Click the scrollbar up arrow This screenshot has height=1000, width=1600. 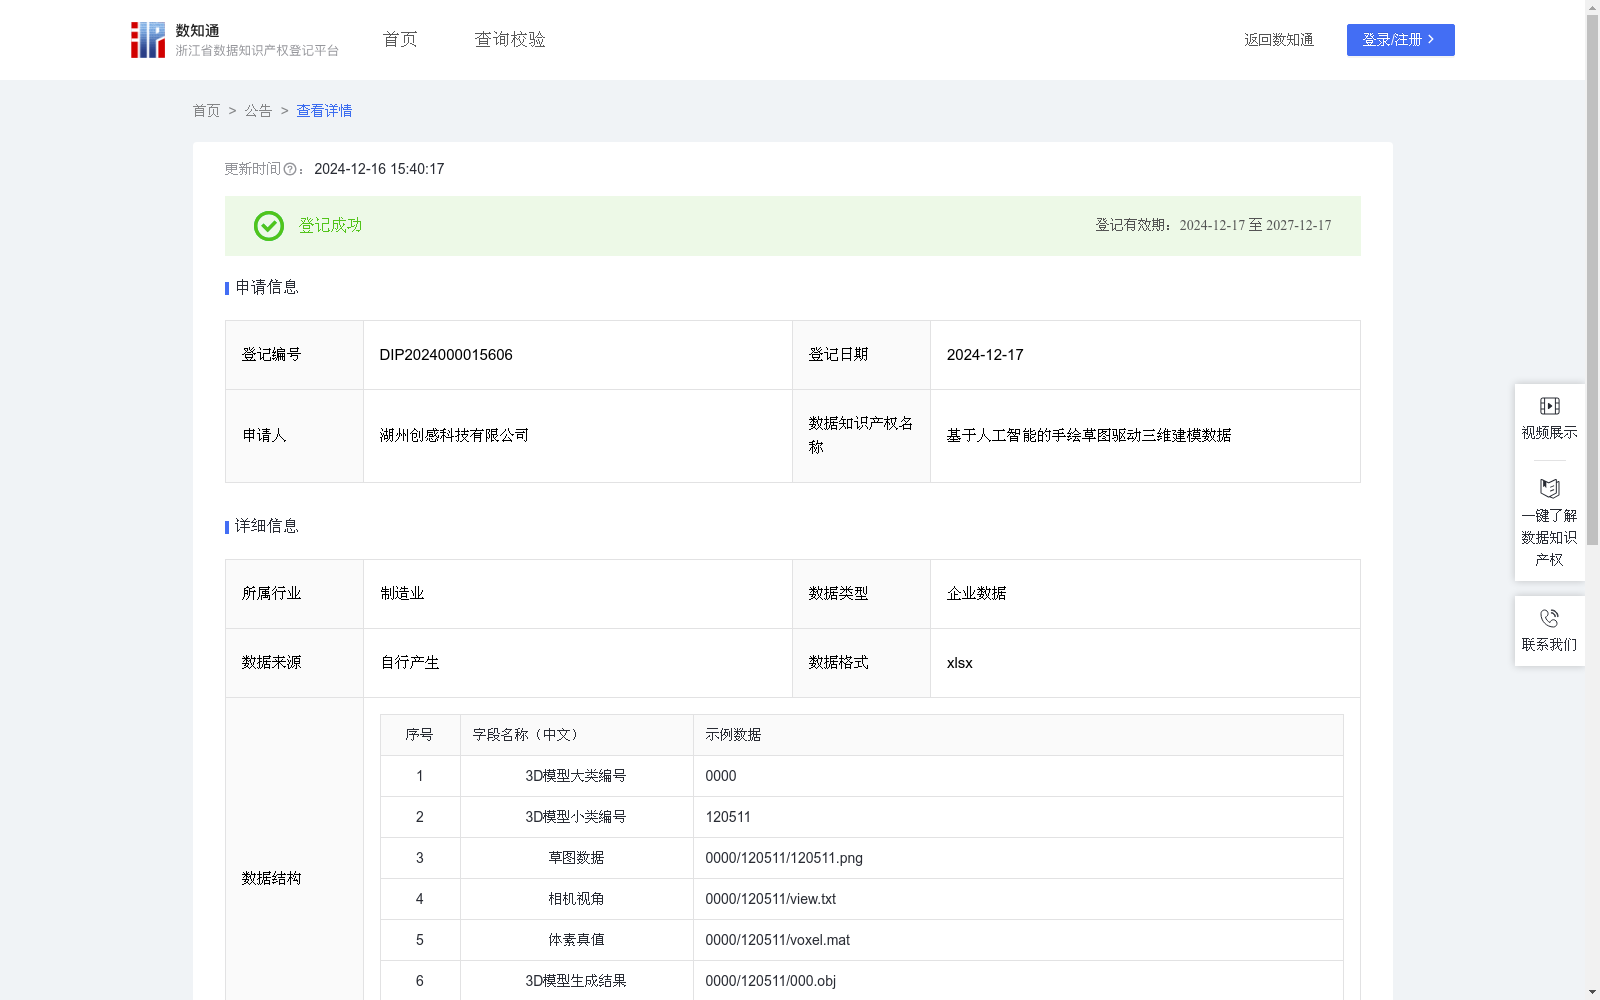tap(1592, 7)
